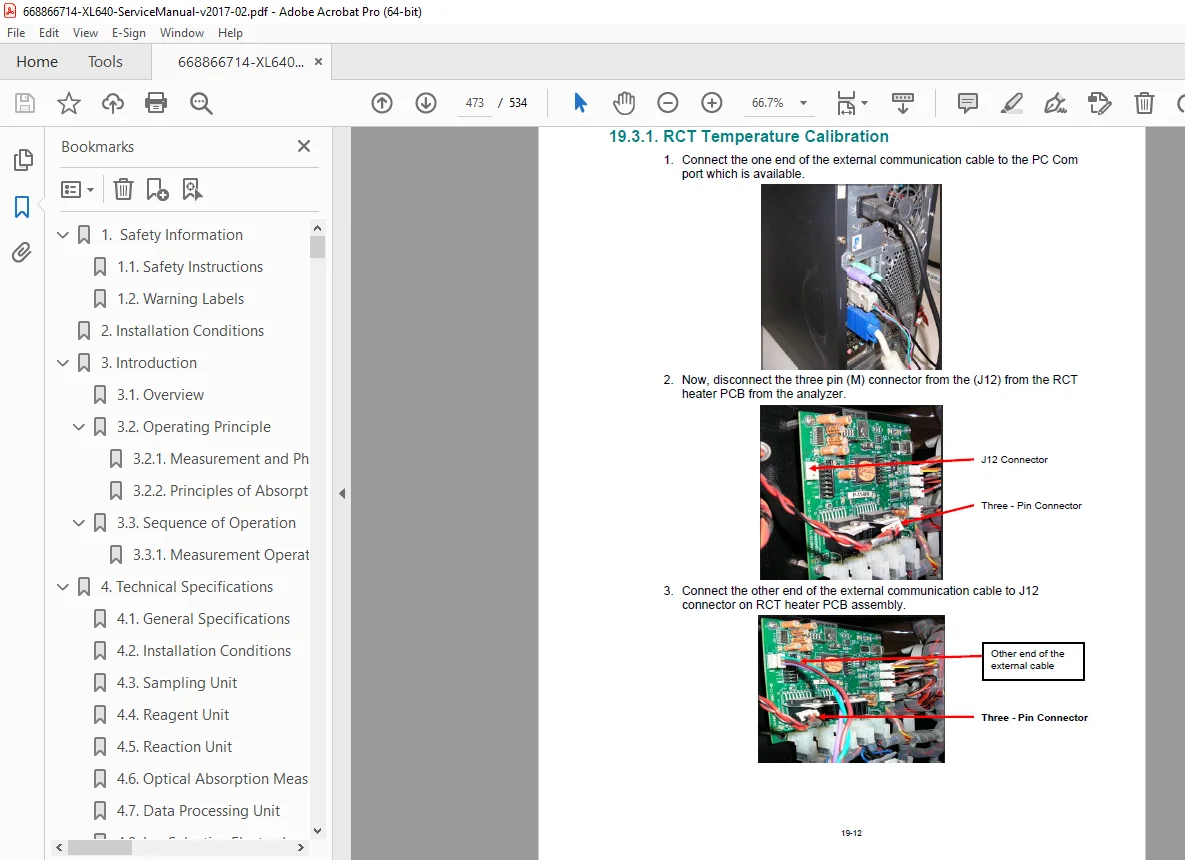The width and height of the screenshot is (1185, 860).
Task: Open bookmark 1.1. Safety Instructions
Action: coord(190,267)
